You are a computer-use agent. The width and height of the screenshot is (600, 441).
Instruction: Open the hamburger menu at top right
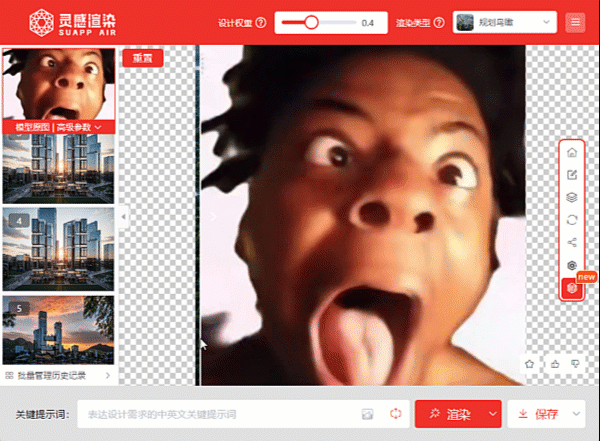pyautogui.click(x=575, y=22)
